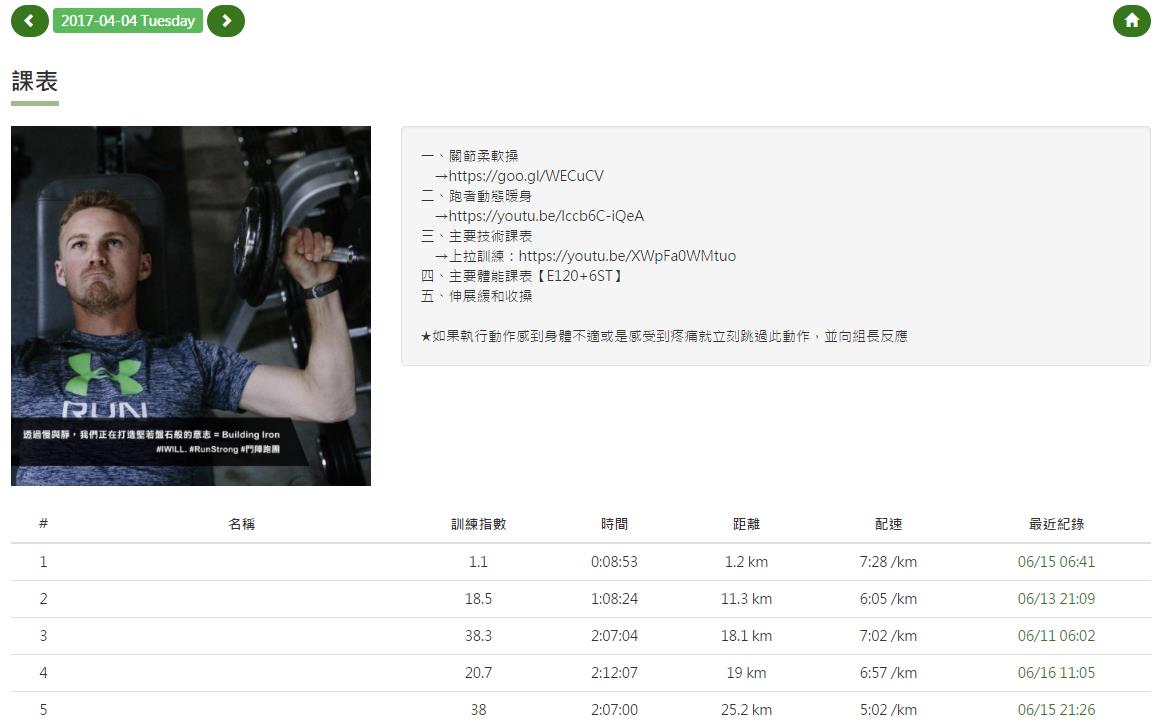Select pace 7:28 /km
1159x725 pixels.
coord(888,562)
